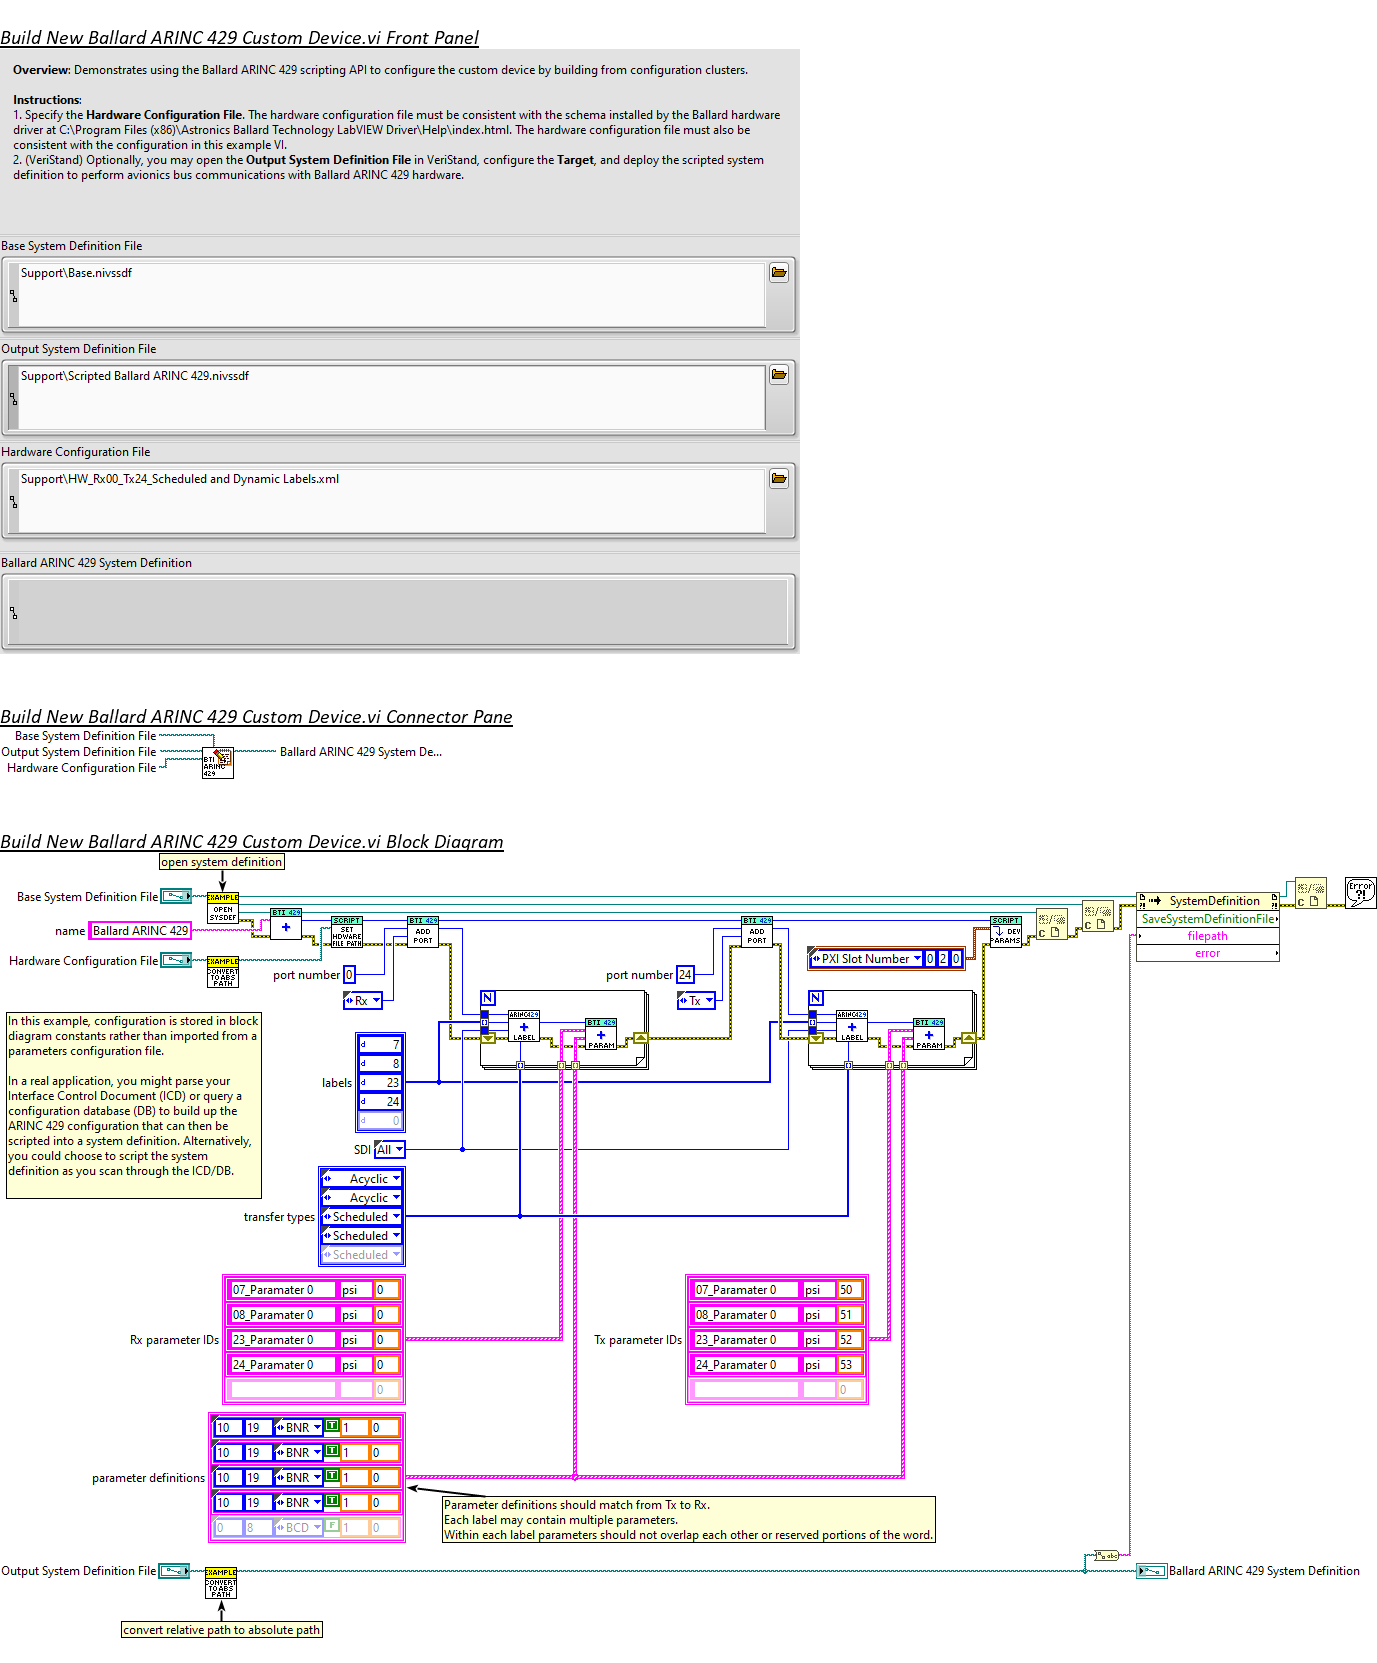Open the greyed BCD encoding enum
This screenshot has height=1663, width=1377.
[x=298, y=1527]
